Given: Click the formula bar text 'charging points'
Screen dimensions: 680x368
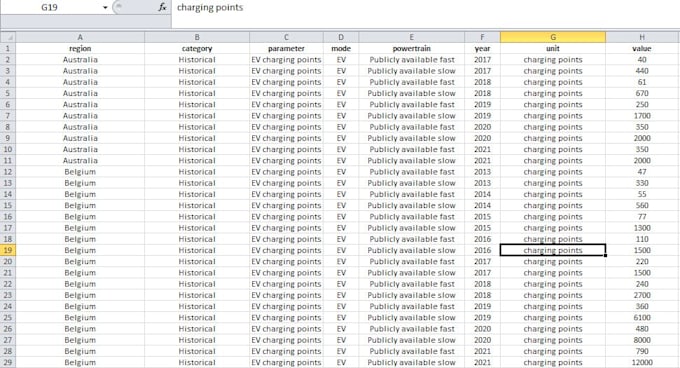Looking at the screenshot, I should click(x=210, y=7).
